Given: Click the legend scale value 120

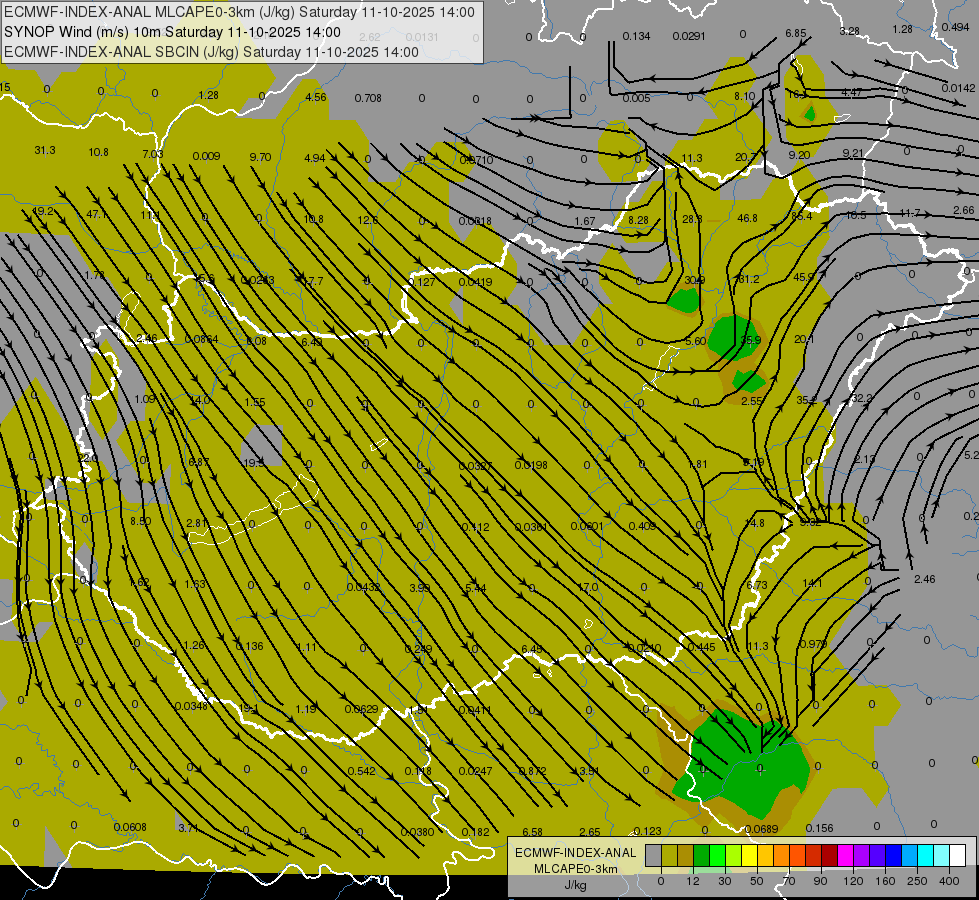Looking at the screenshot, I should pos(853,881).
